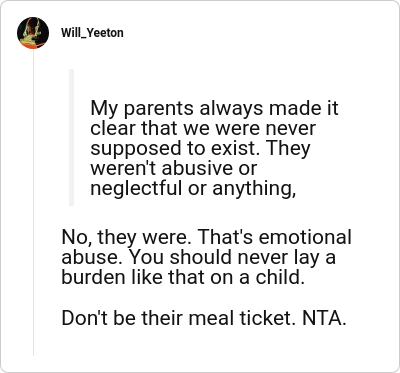This screenshot has height=373, width=400.
Task: Click reply line 'abuse. You should never lay a'
Action: pyautogui.click(x=198, y=257)
